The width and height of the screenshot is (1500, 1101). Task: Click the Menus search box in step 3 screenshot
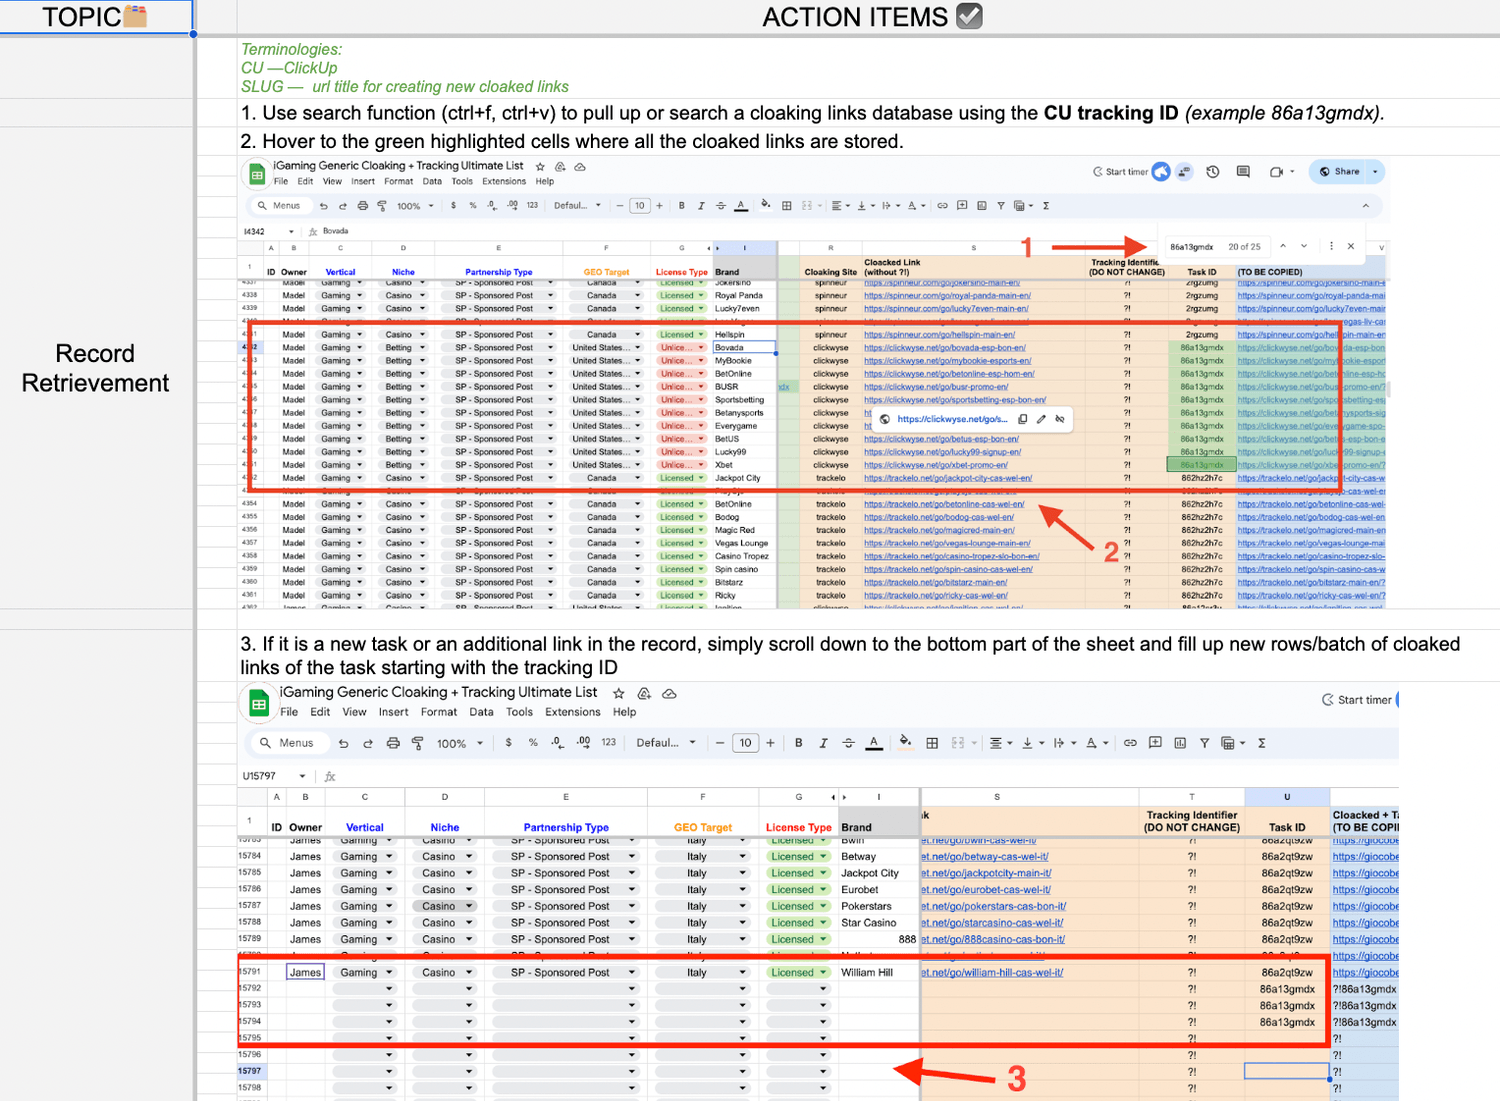pos(287,743)
